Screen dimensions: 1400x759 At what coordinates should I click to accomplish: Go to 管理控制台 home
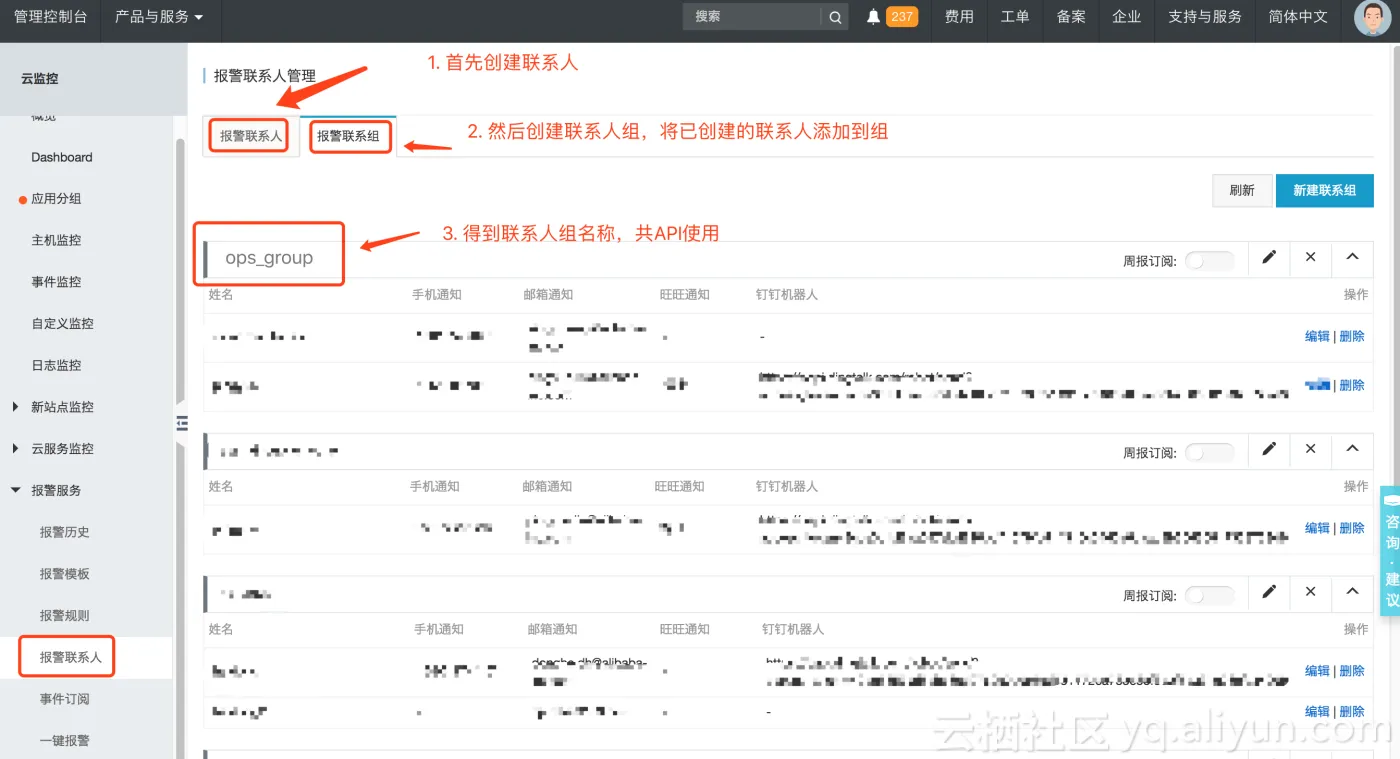50,17
